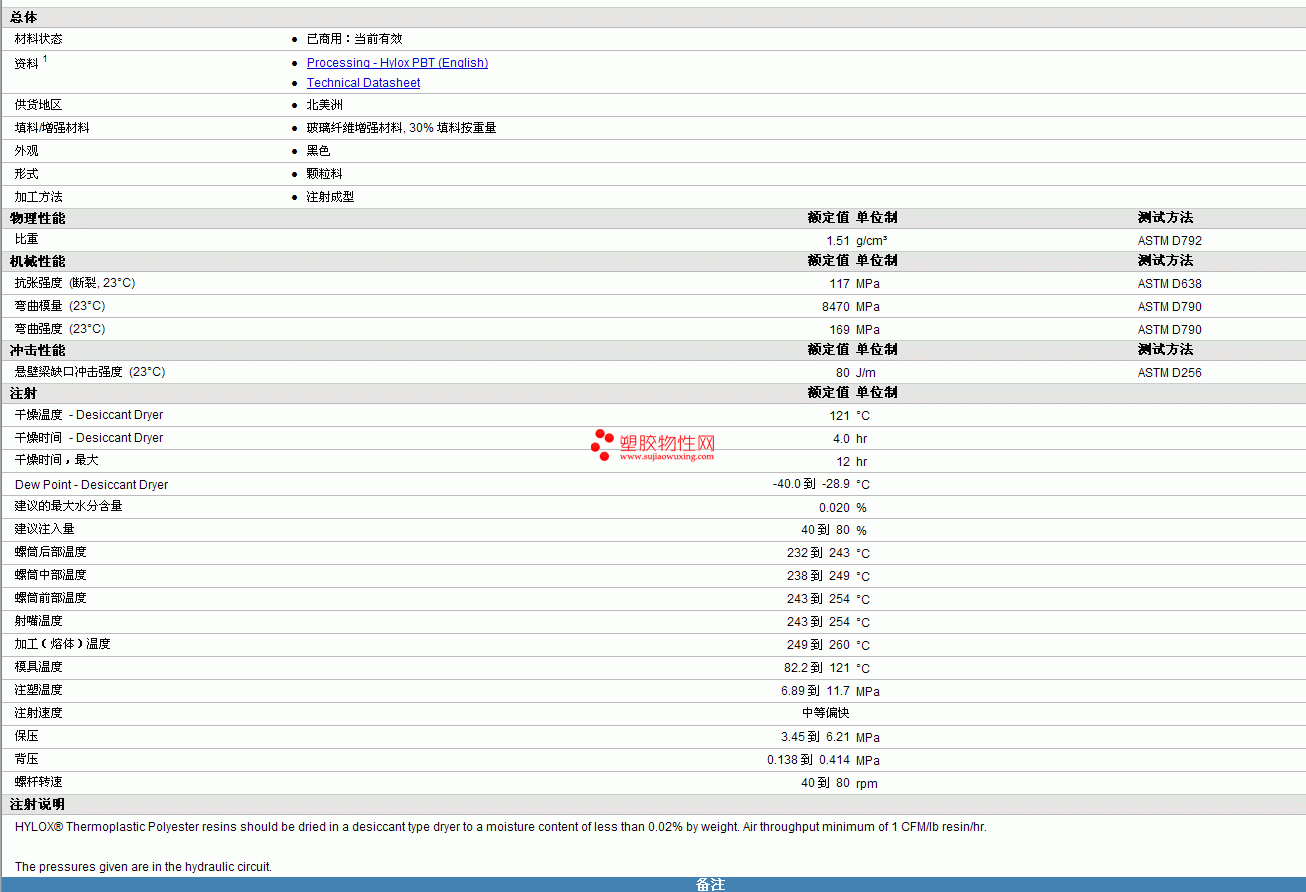Select the 169 flexural strength value
This screenshot has height=892, width=1306.
click(x=839, y=330)
